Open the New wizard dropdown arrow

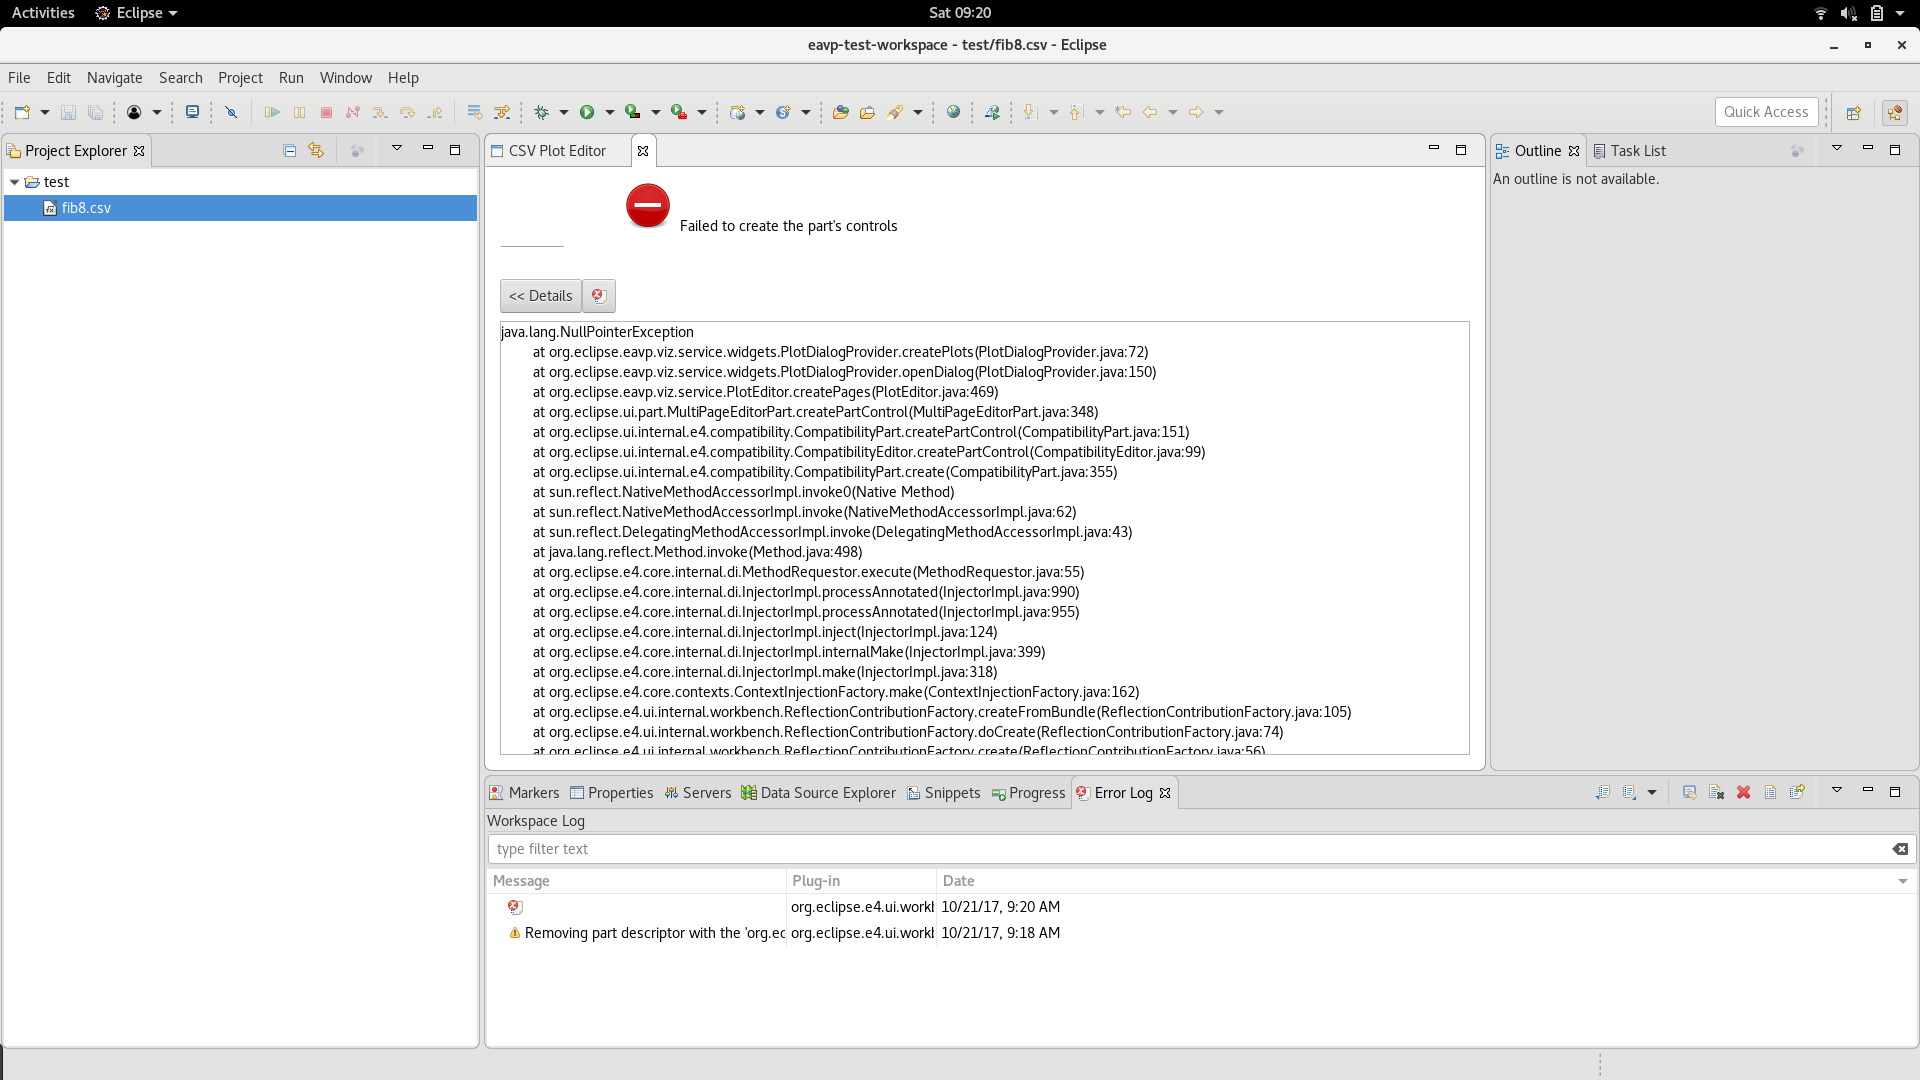[x=44, y=112]
